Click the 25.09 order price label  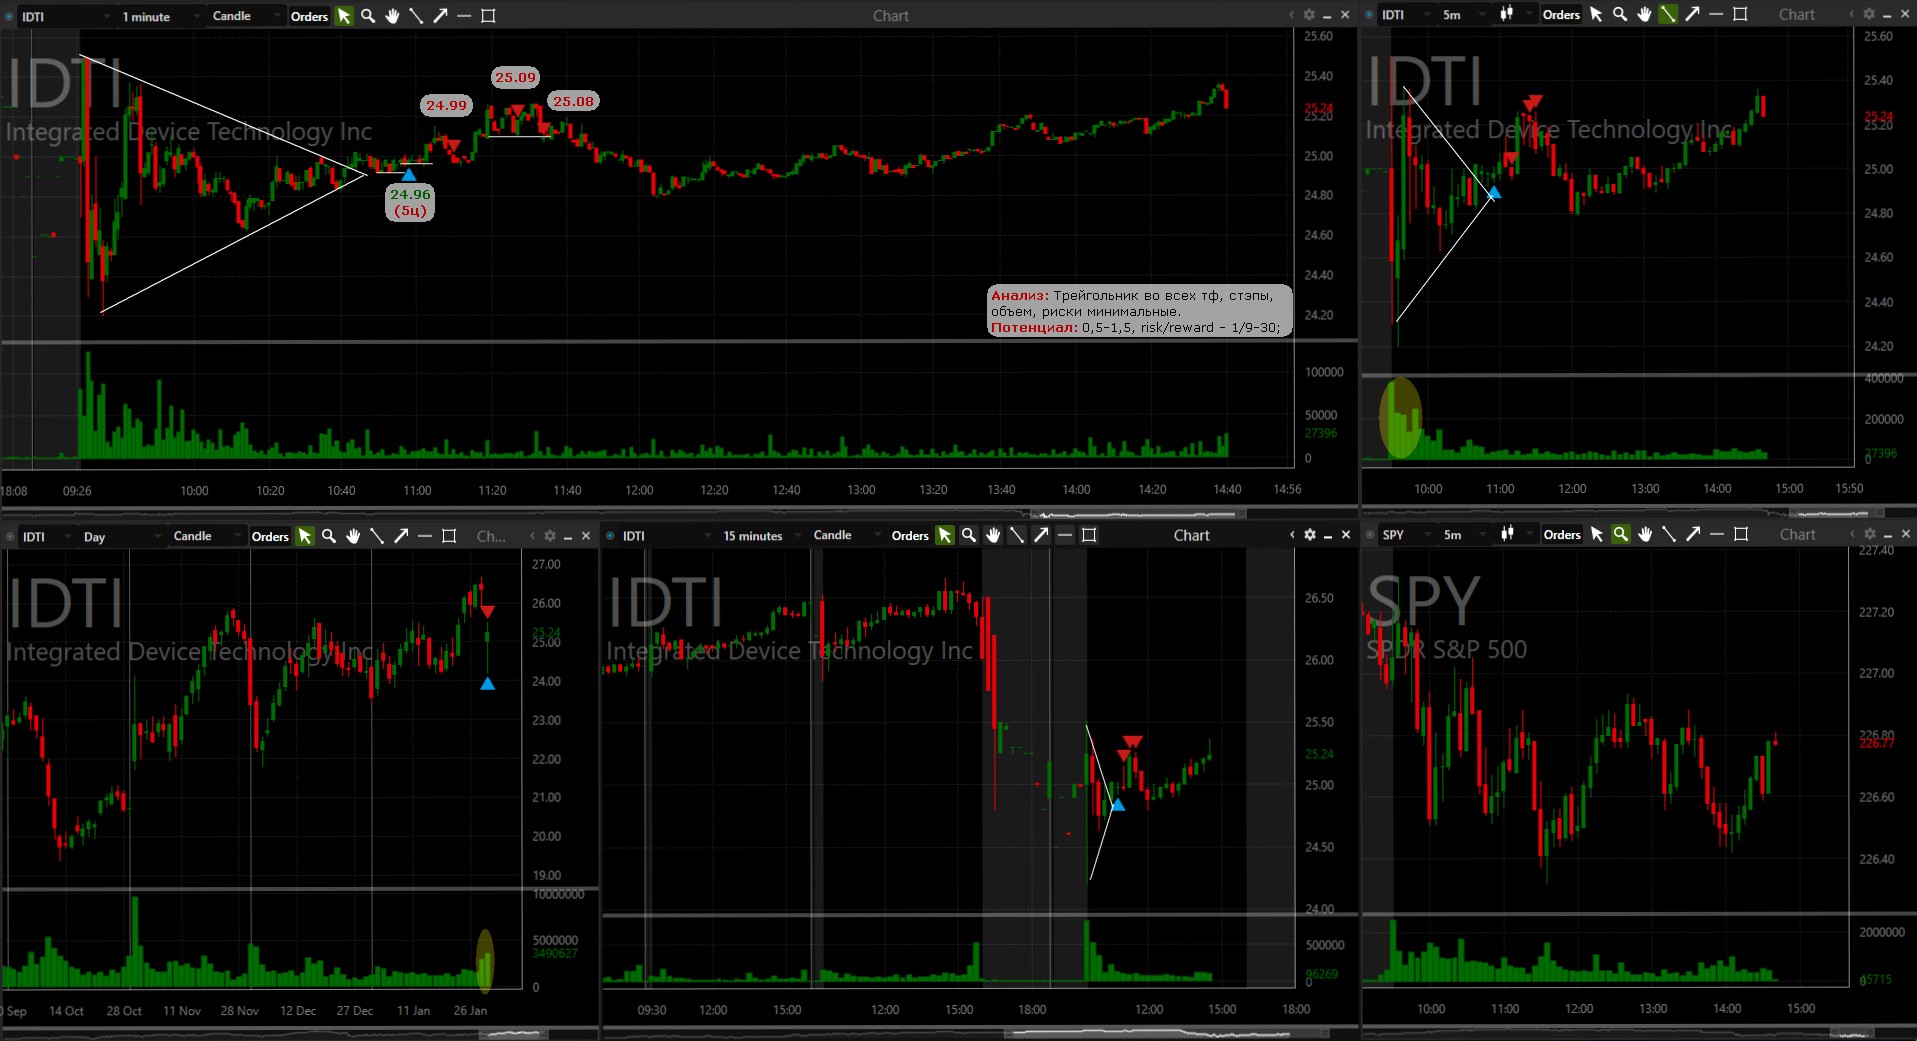516,77
